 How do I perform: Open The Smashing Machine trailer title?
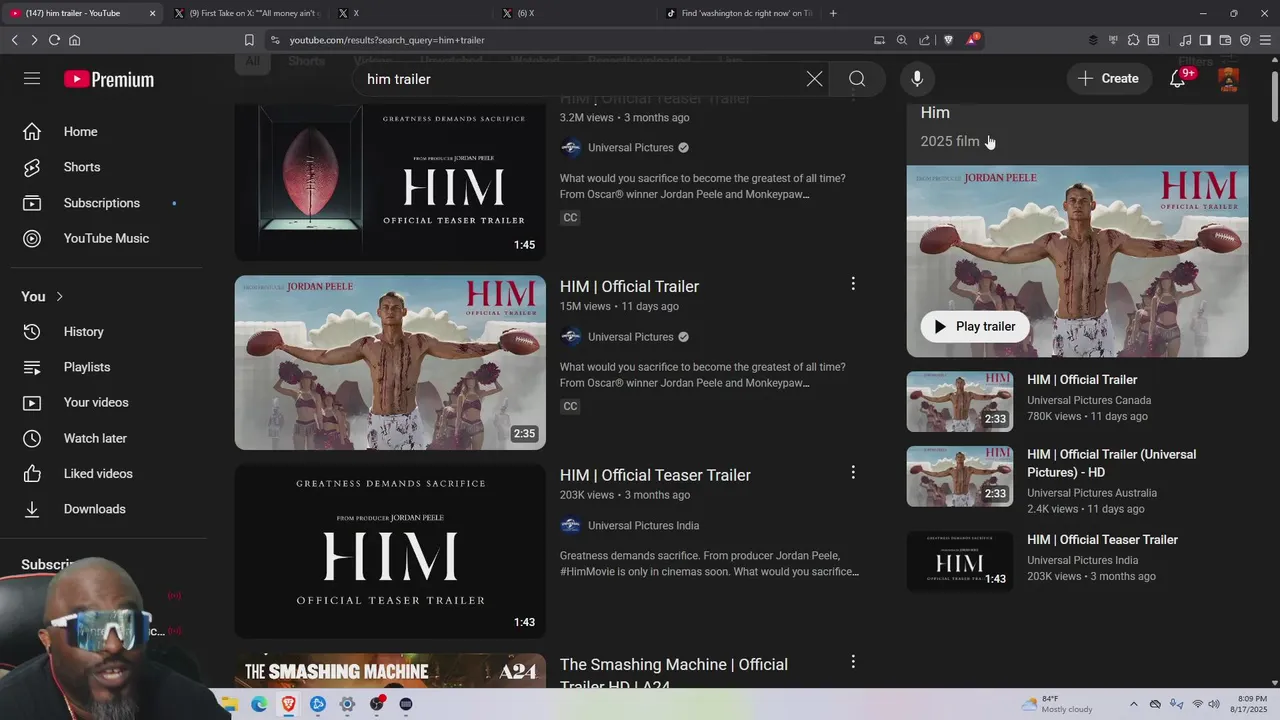click(674, 675)
